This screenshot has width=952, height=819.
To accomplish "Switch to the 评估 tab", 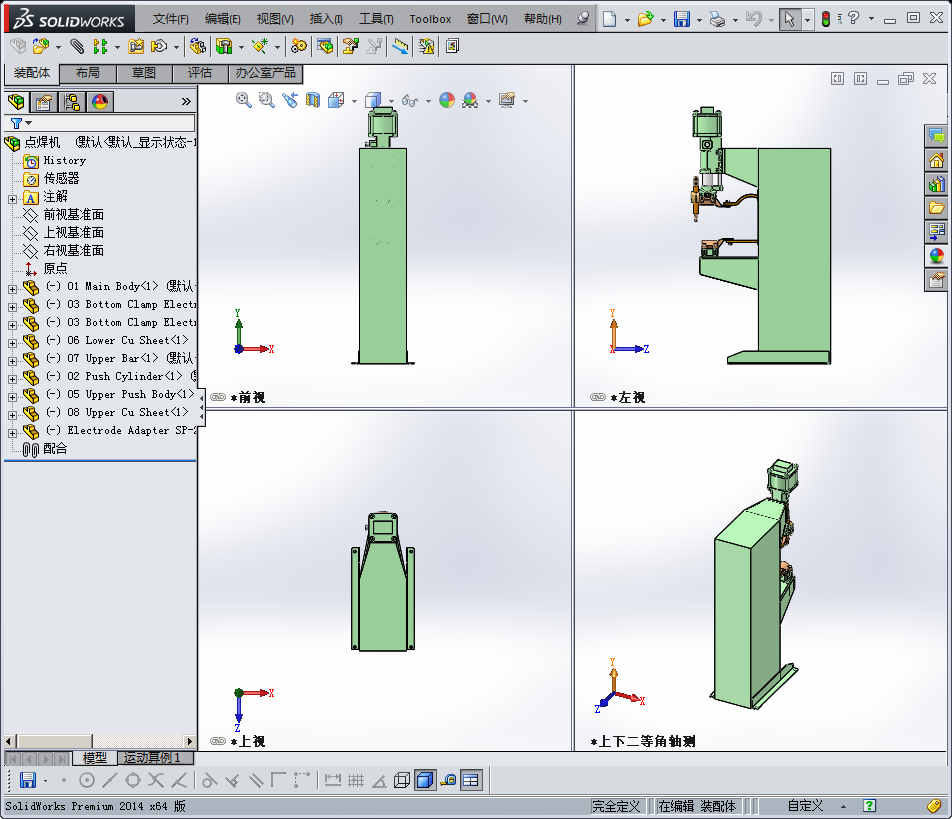I will pos(200,73).
